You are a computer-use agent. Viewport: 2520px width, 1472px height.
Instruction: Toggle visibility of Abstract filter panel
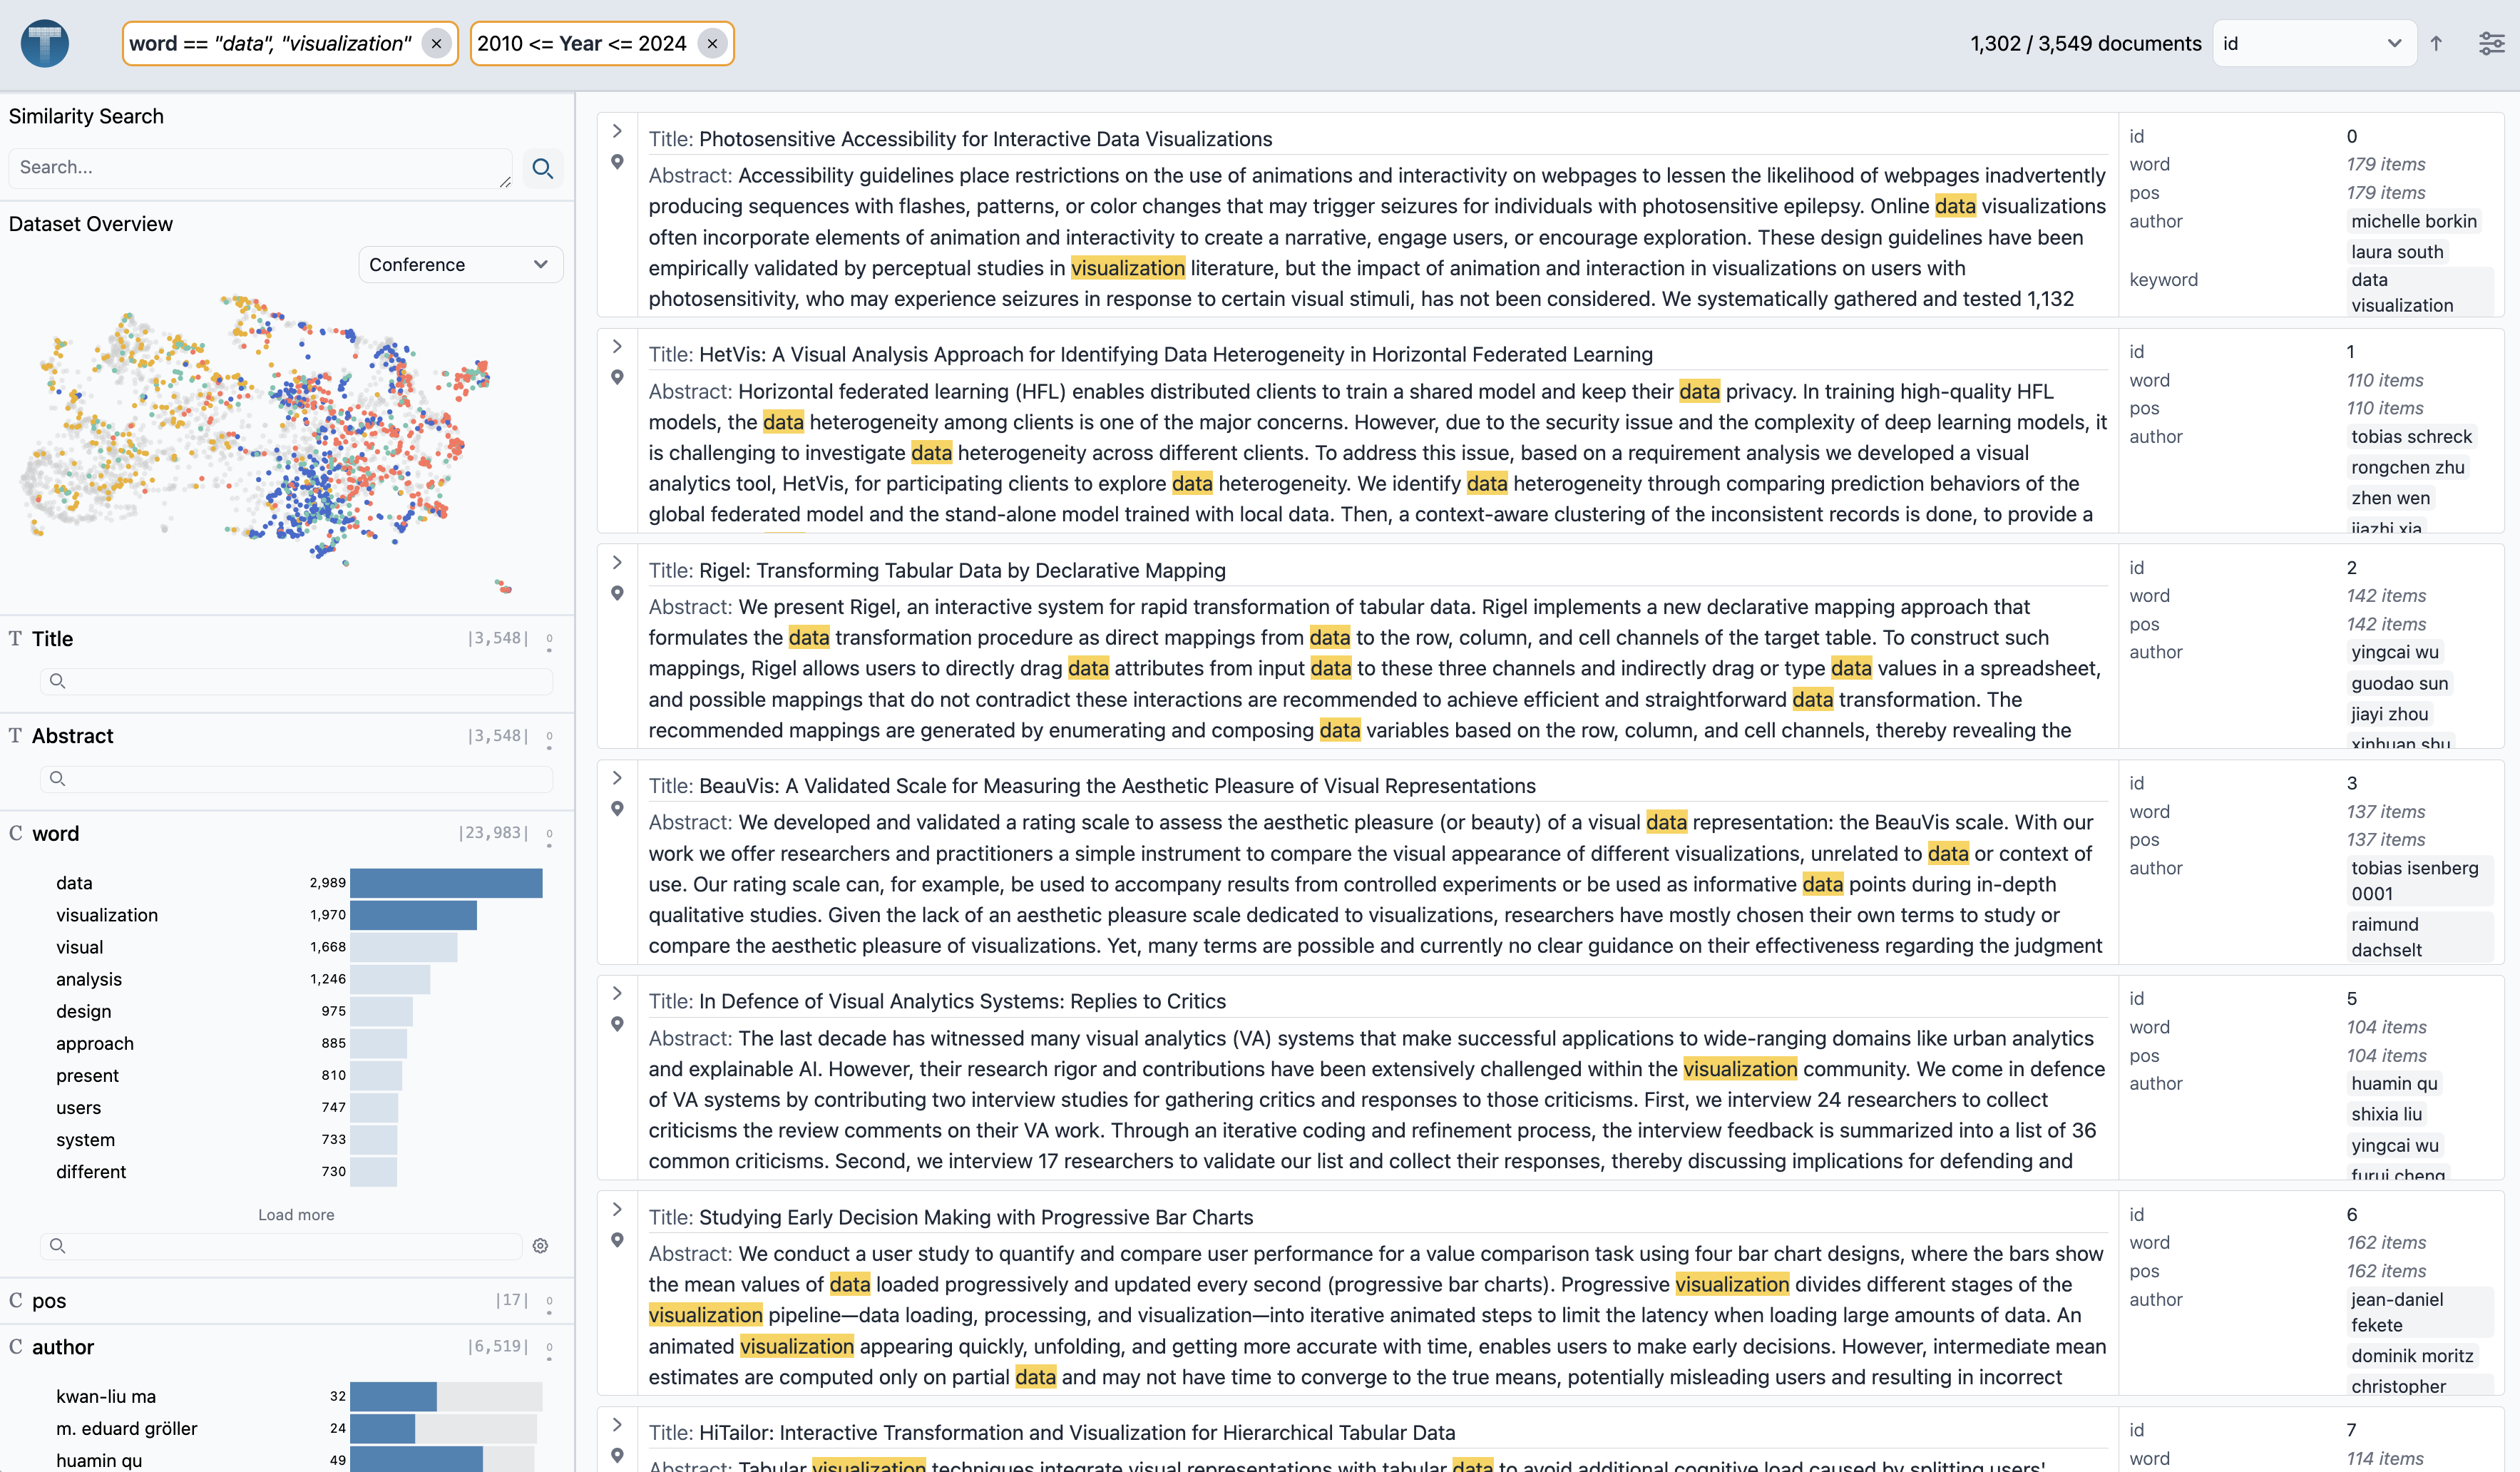[x=552, y=737]
